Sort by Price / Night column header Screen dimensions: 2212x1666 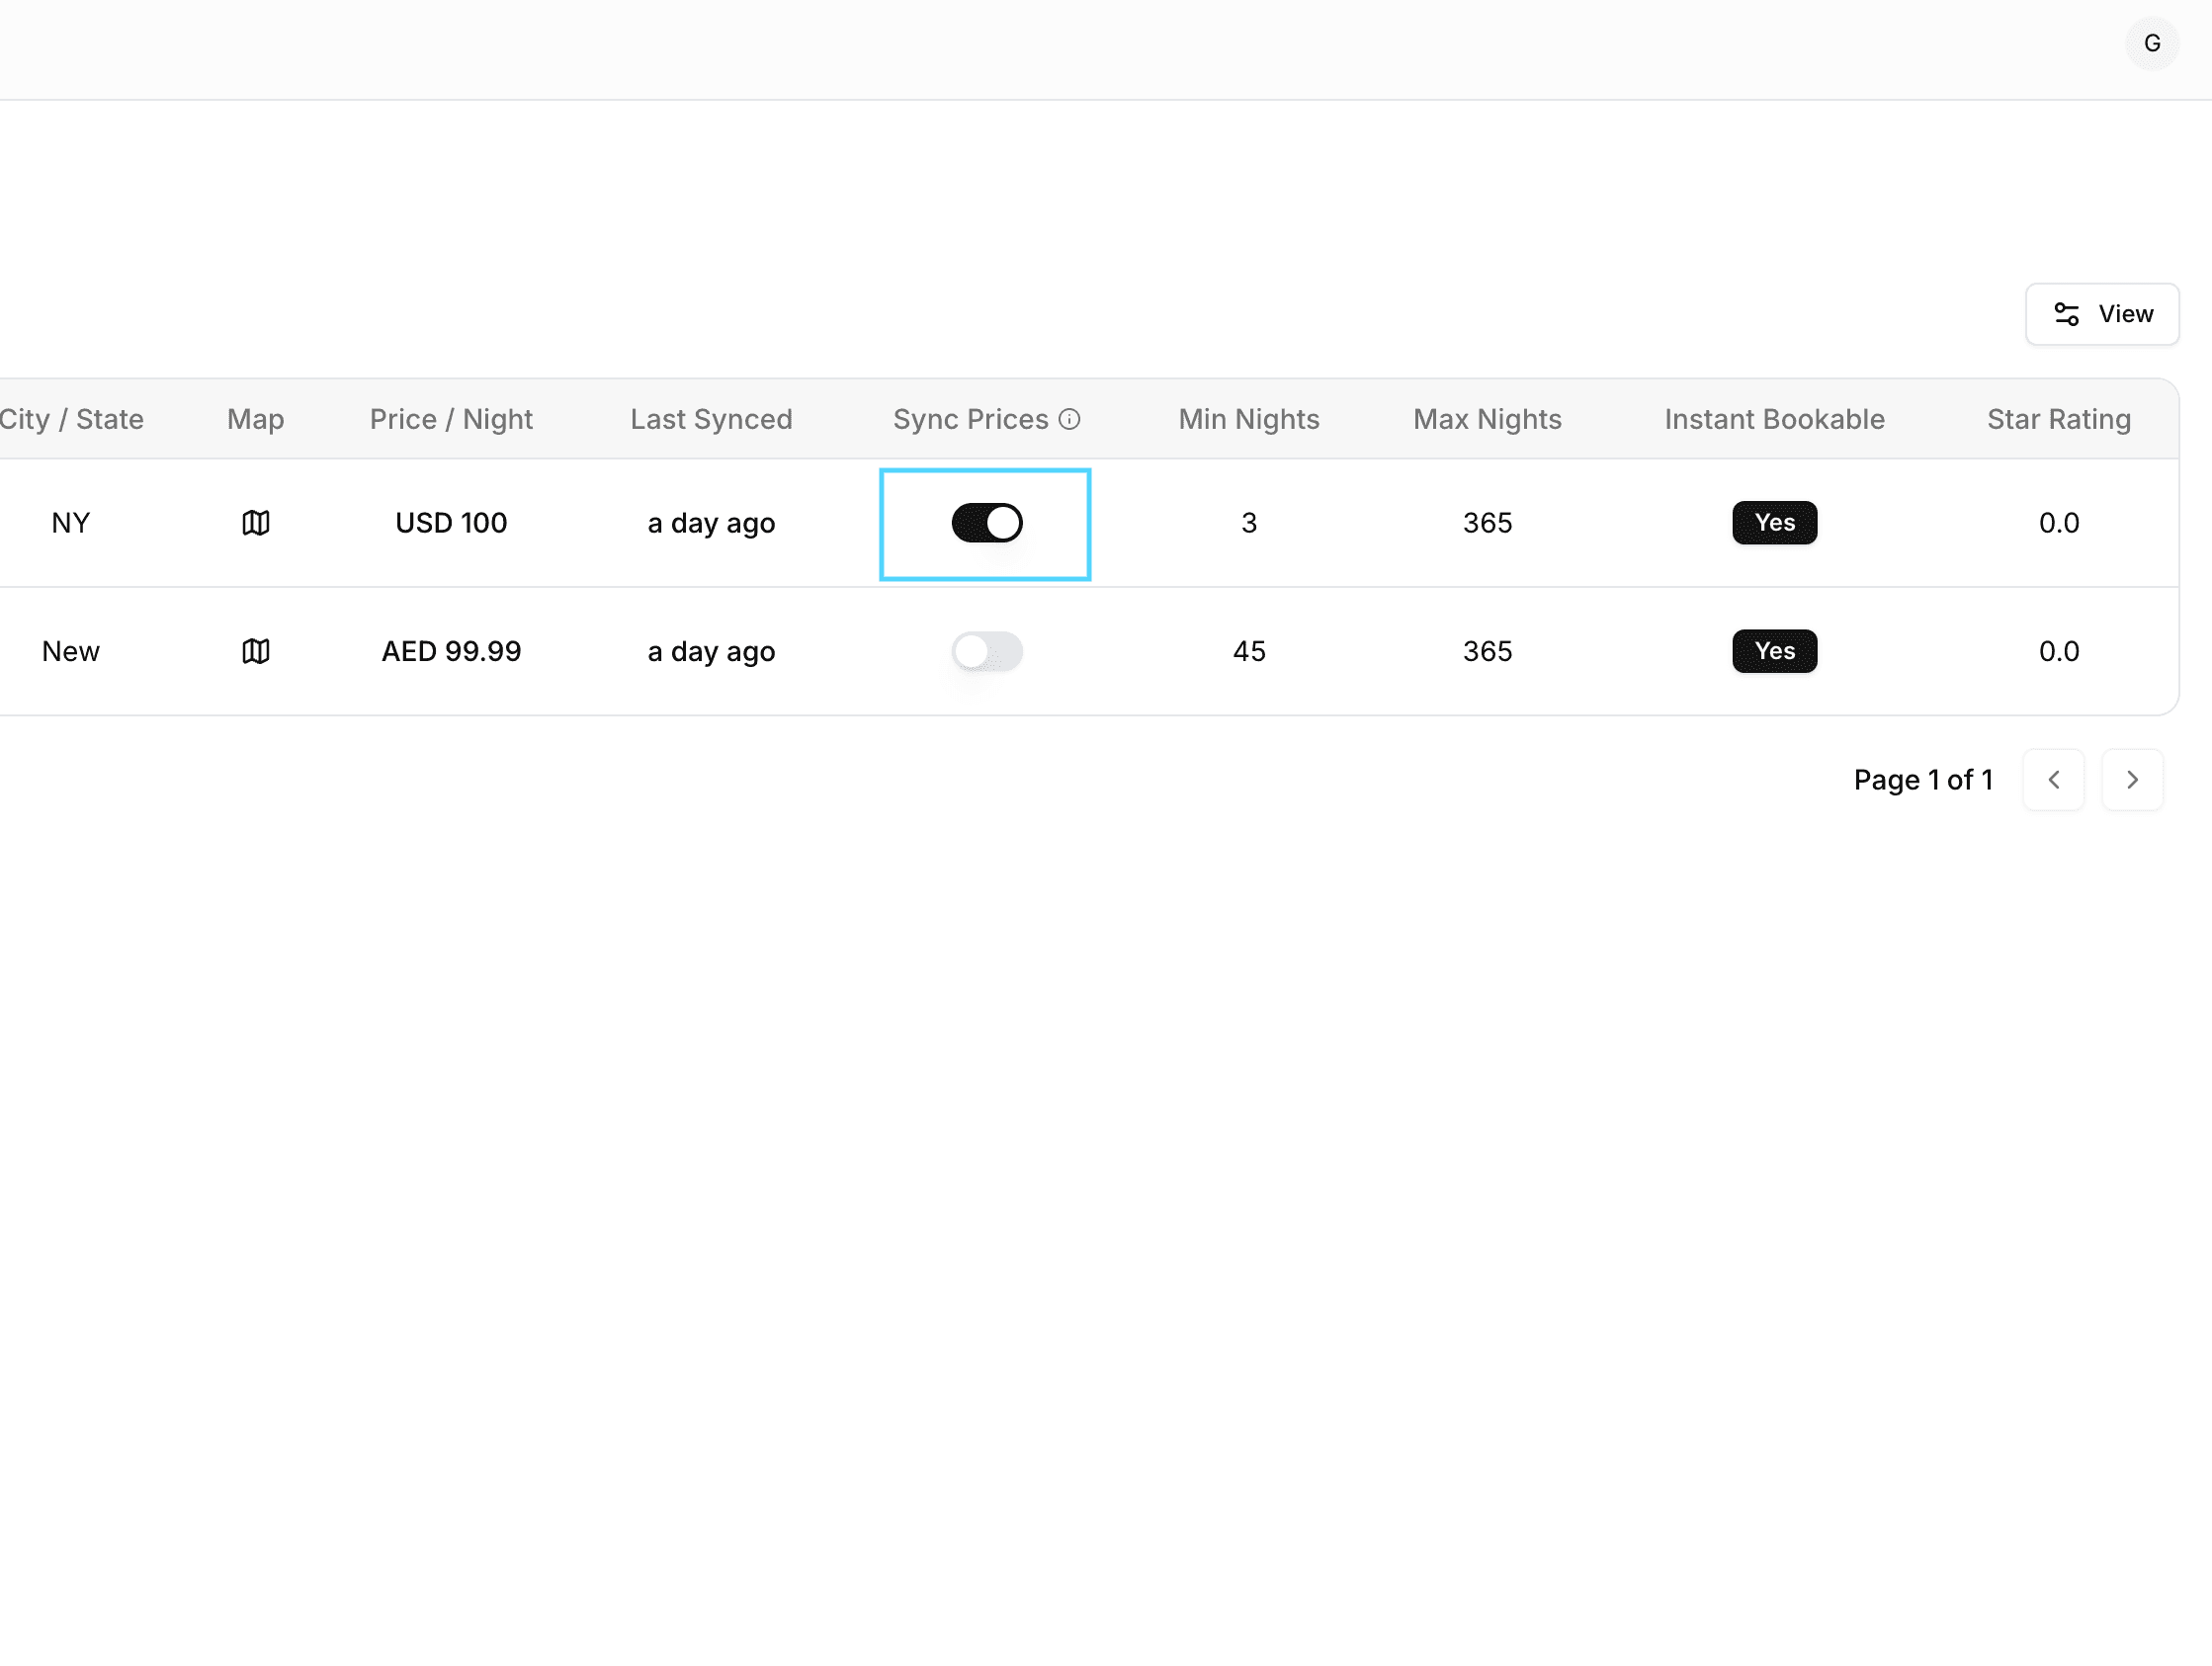(x=451, y=419)
